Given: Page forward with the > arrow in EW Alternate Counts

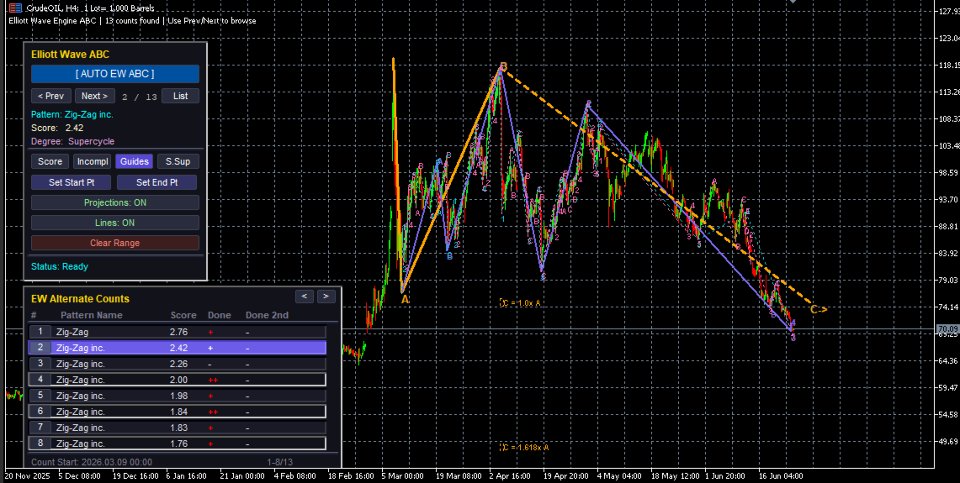Looking at the screenshot, I should pos(326,296).
